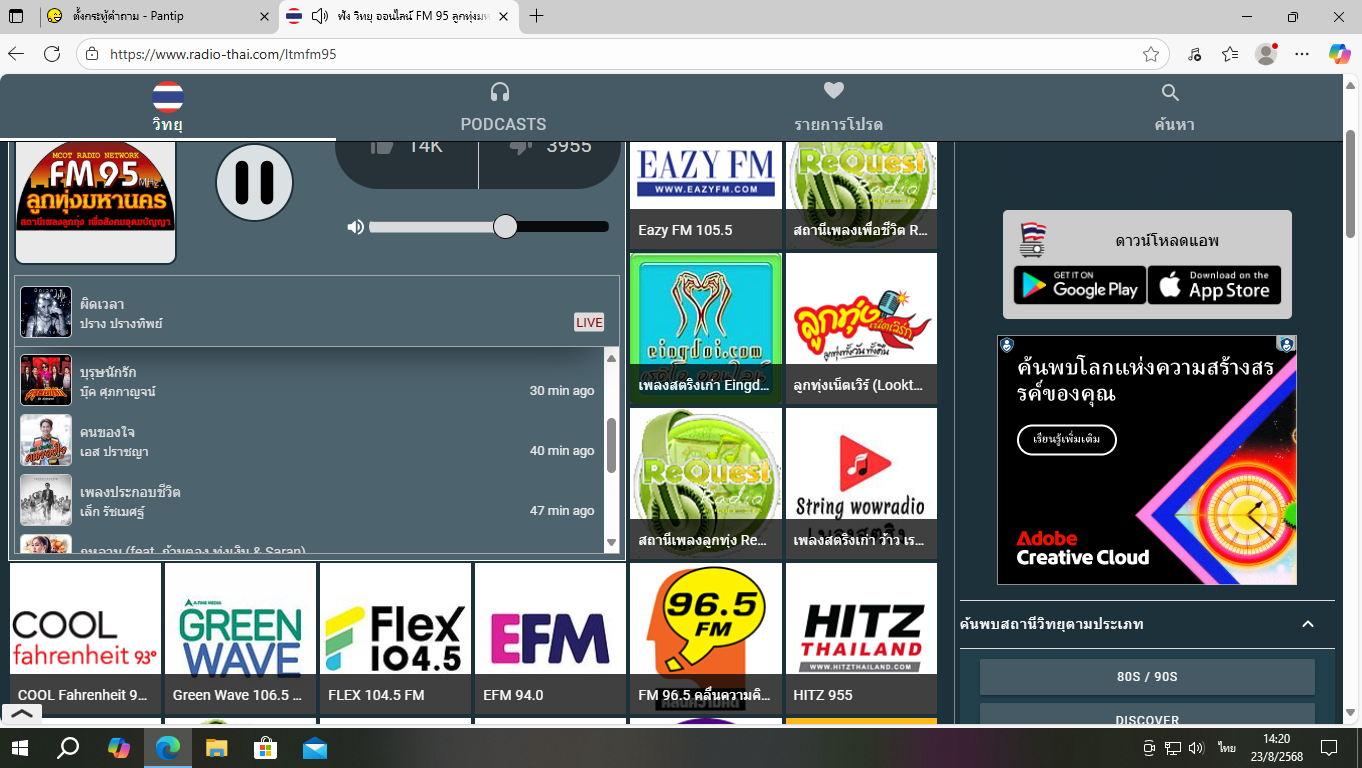
Task: Click the headphones podcasts icon
Action: pyautogui.click(x=500, y=92)
